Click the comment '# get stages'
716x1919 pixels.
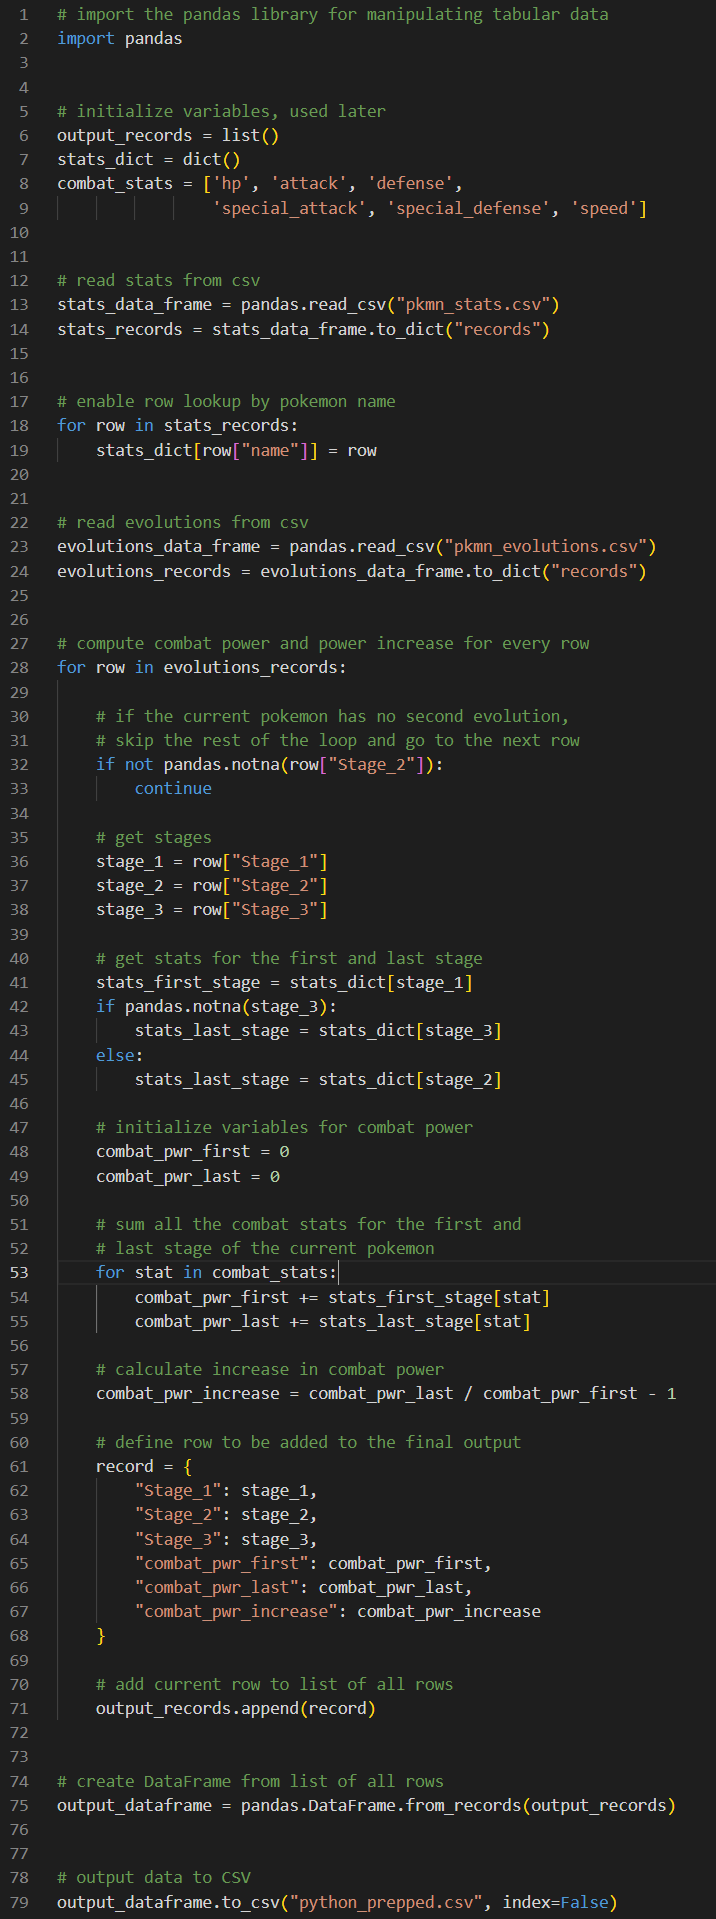tap(154, 837)
